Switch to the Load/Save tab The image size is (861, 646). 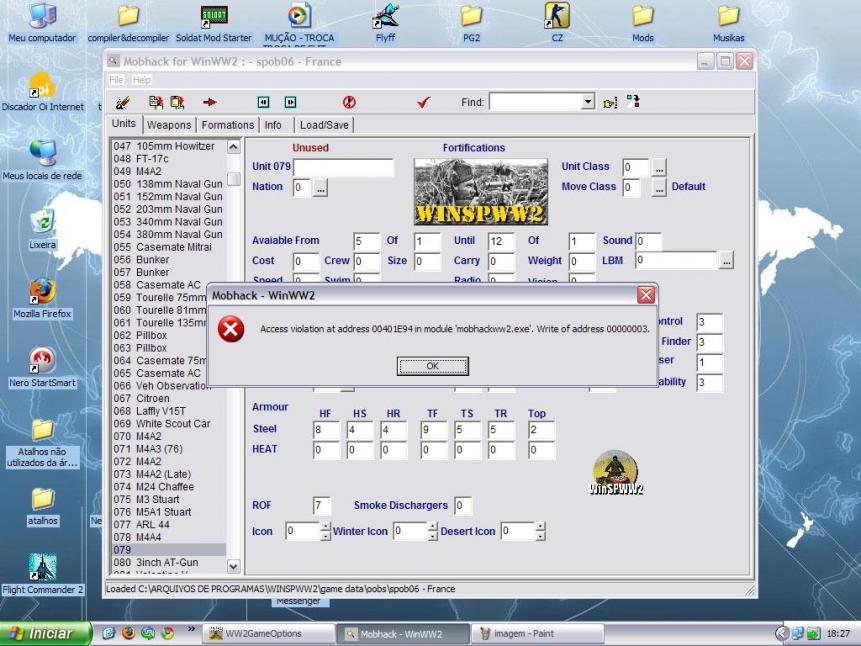click(x=324, y=125)
